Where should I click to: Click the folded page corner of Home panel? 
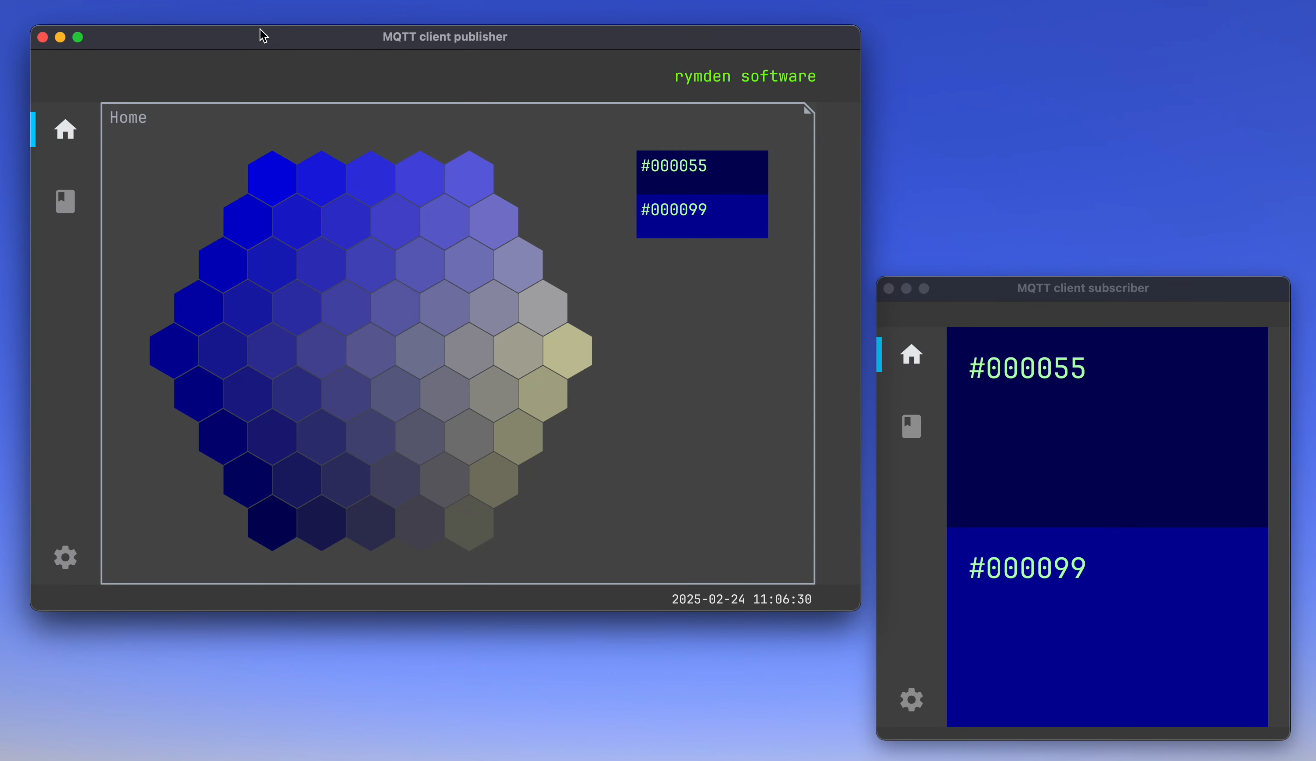pos(808,109)
